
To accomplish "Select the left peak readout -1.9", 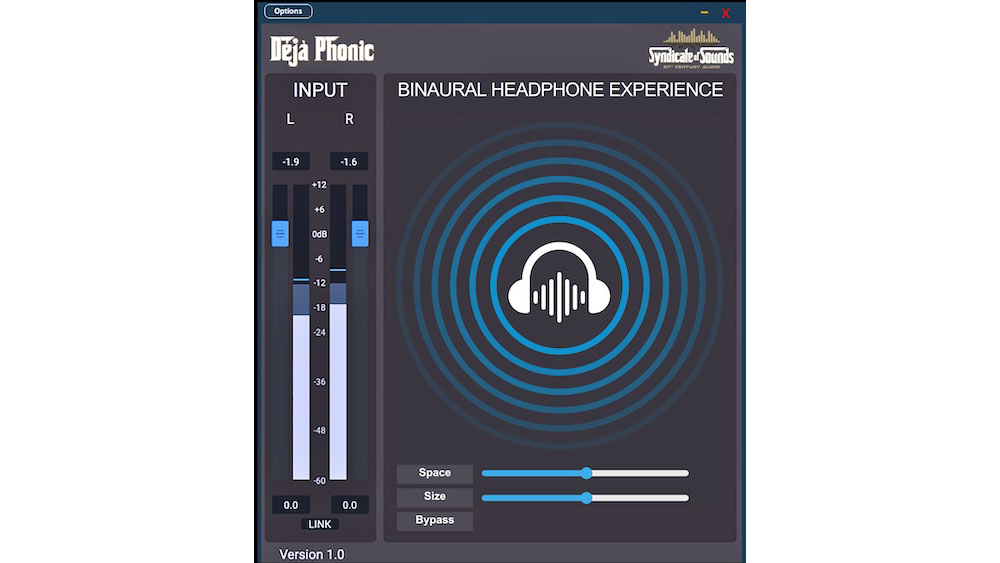I will click(291, 162).
